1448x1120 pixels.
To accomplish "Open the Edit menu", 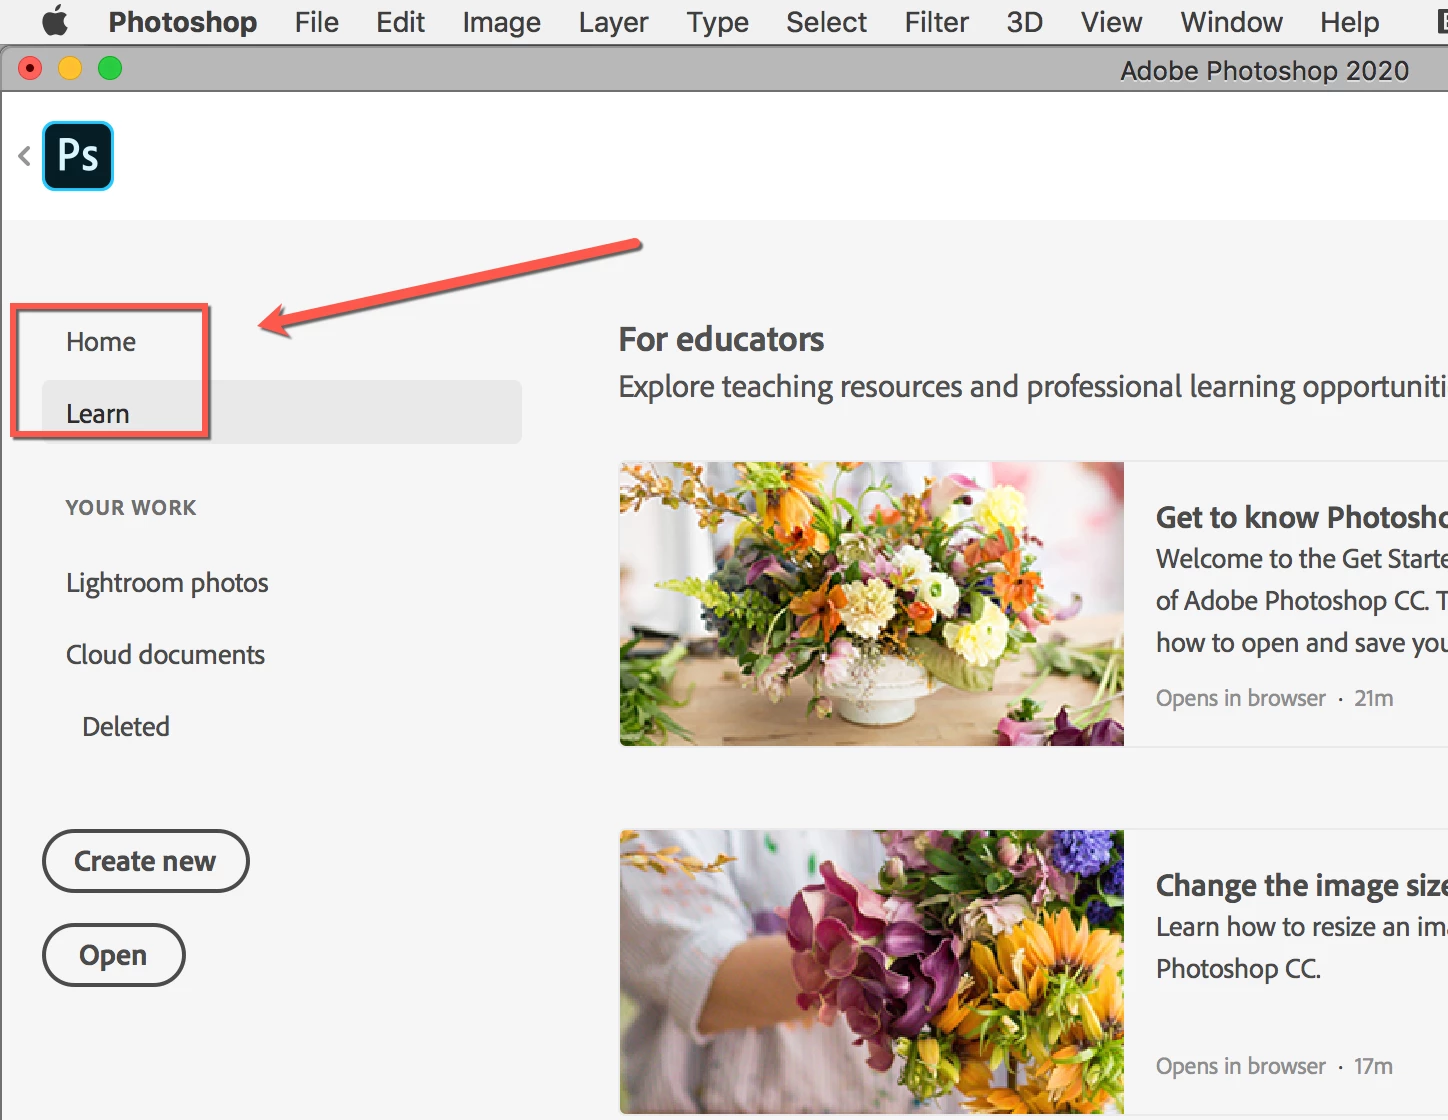I will [401, 22].
